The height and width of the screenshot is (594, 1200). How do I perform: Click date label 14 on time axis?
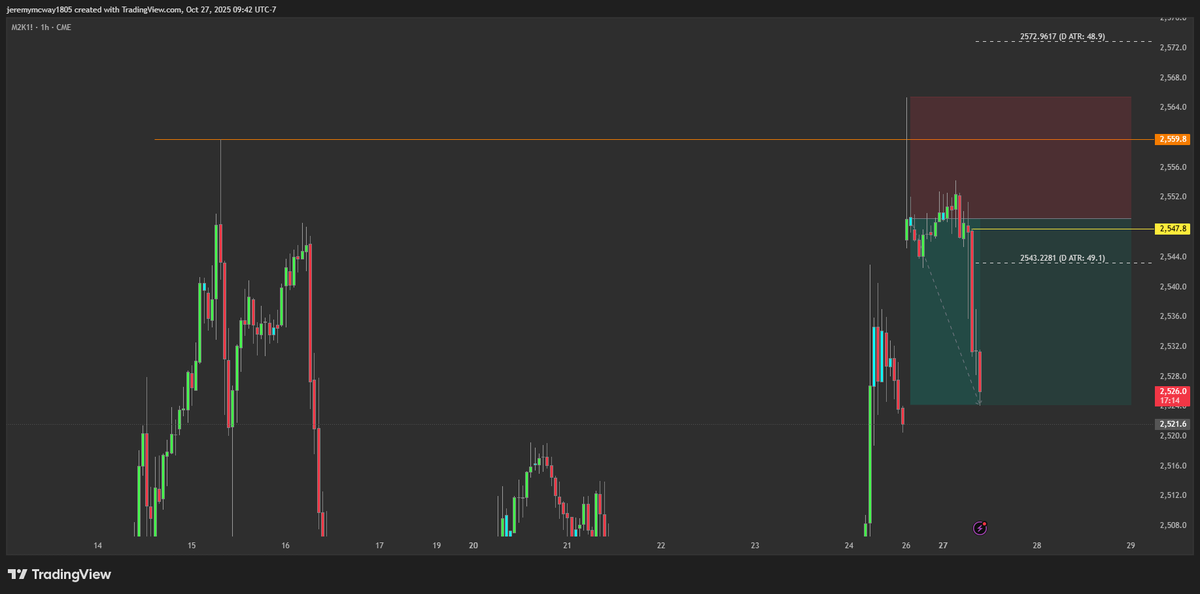pos(98,546)
